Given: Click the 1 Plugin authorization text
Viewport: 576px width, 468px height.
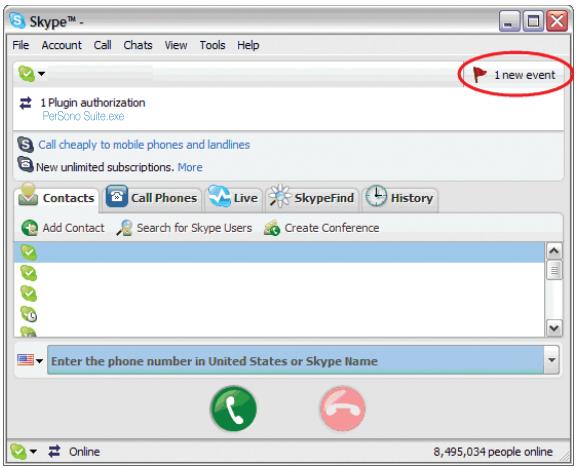Looking at the screenshot, I should click(93, 103).
